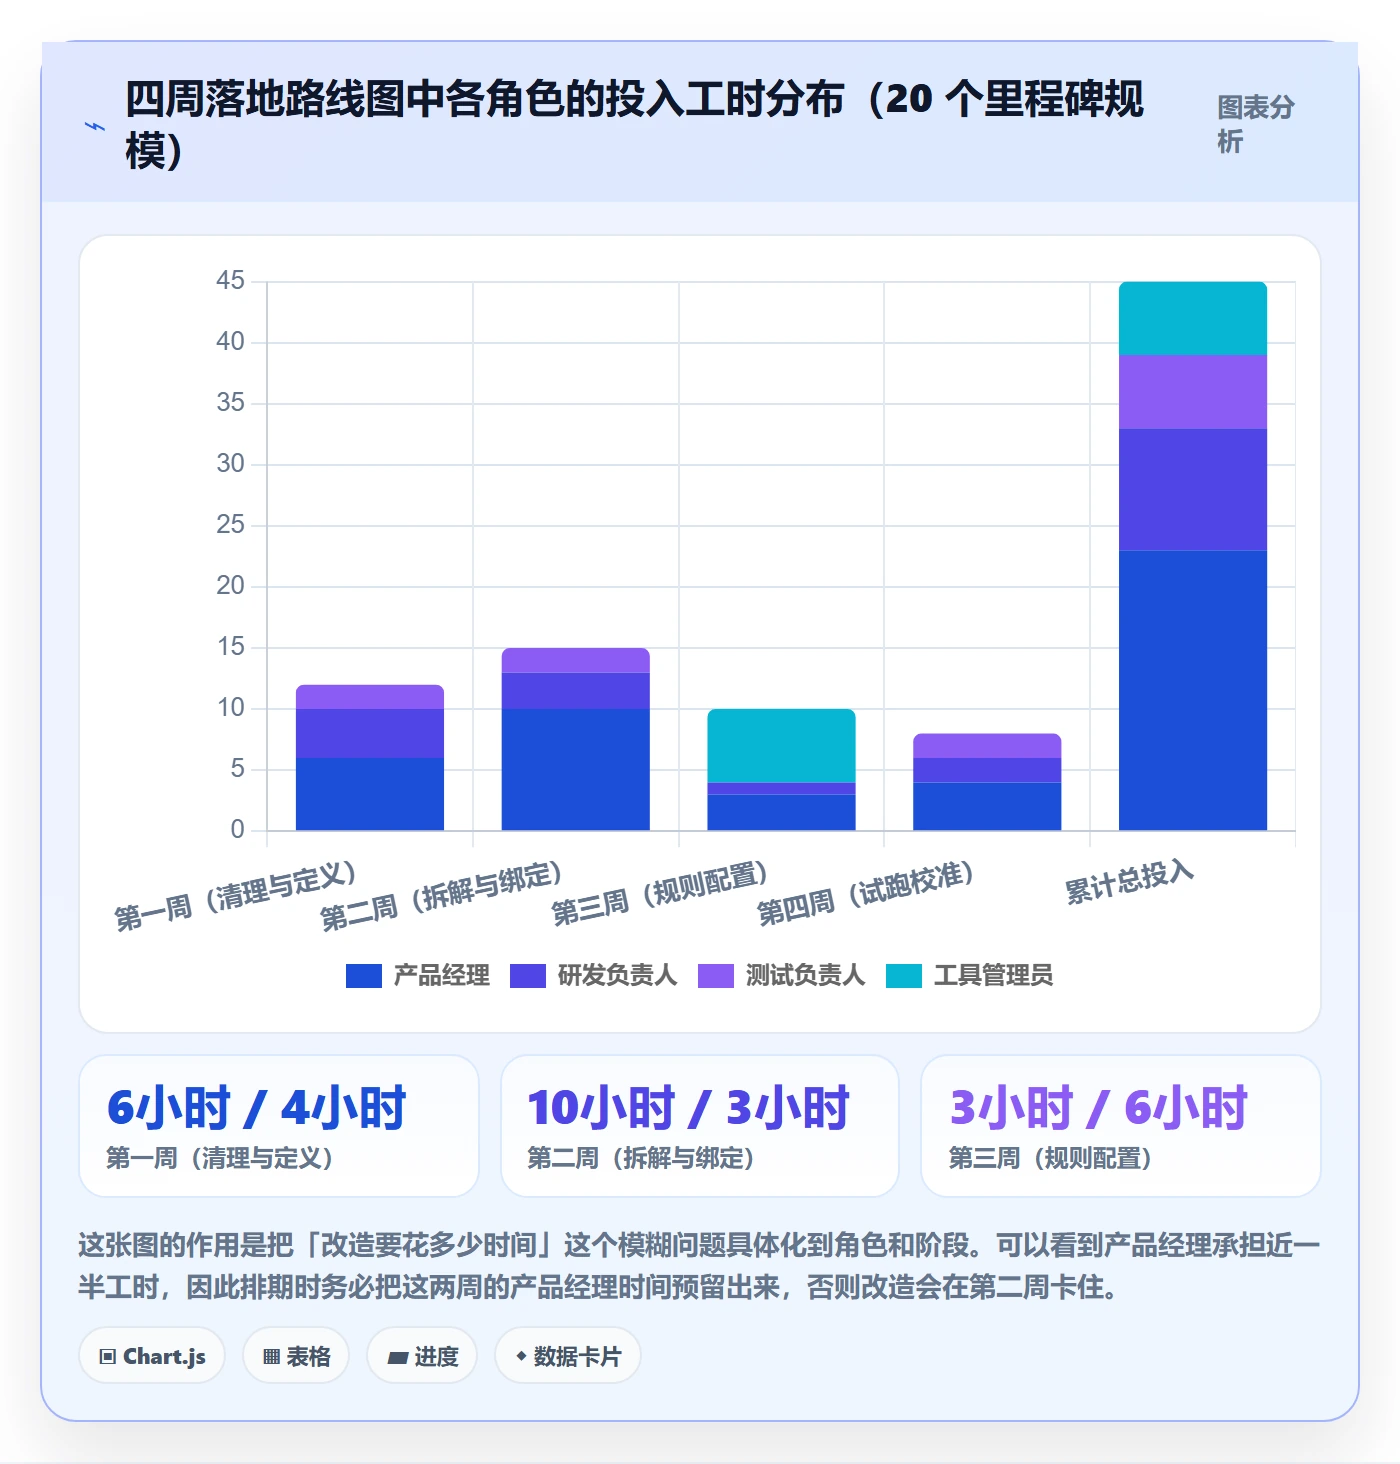The image size is (1400, 1464).
Task: Open the 10小时 / 3小时 second-week card
Action: 700,1126
